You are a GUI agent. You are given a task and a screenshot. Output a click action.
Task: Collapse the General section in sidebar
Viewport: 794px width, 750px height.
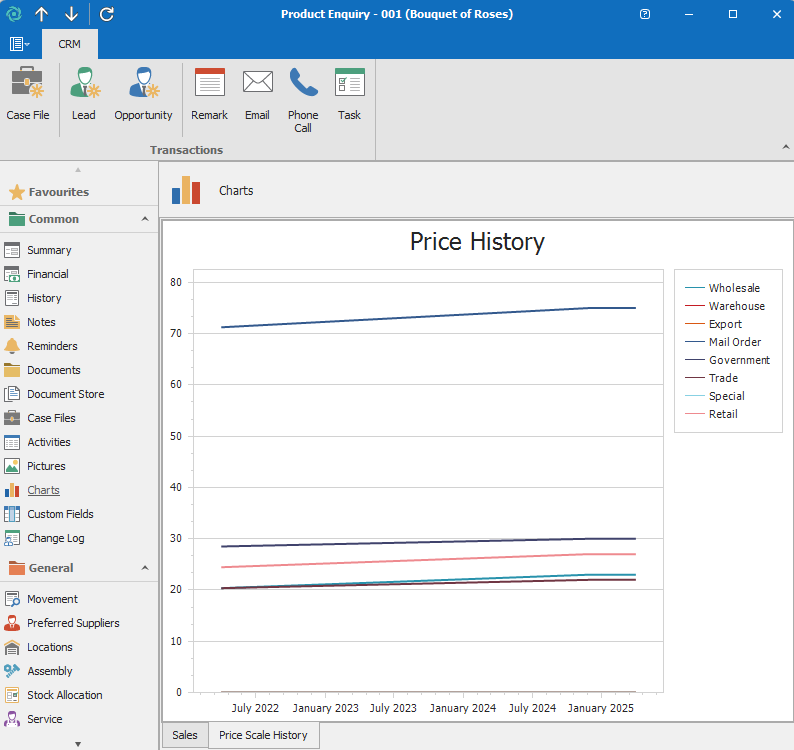pyautogui.click(x=145, y=568)
